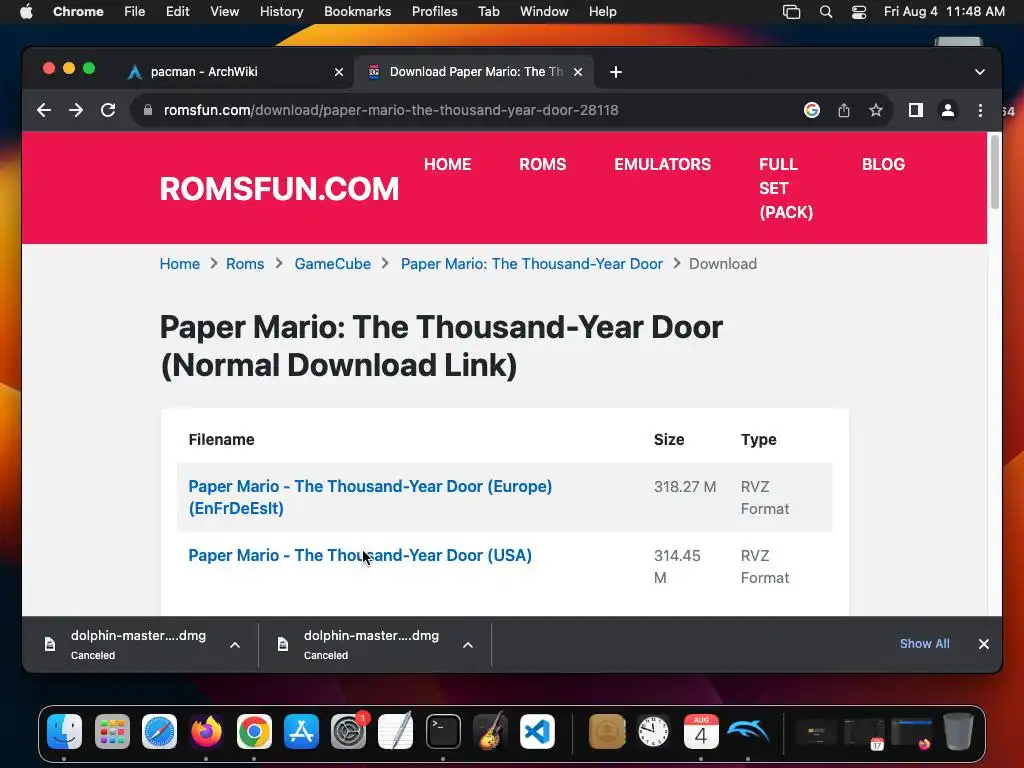Image resolution: width=1024 pixels, height=768 pixels.
Task: Open Visual Studio Code from the dock
Action: [537, 731]
